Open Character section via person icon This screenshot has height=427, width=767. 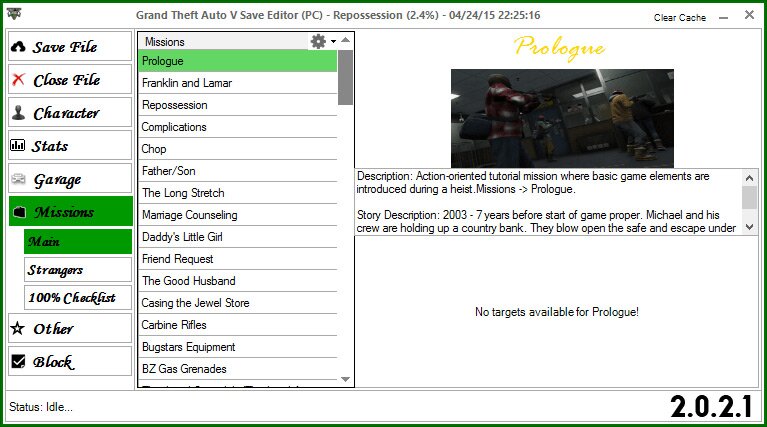tap(18, 113)
